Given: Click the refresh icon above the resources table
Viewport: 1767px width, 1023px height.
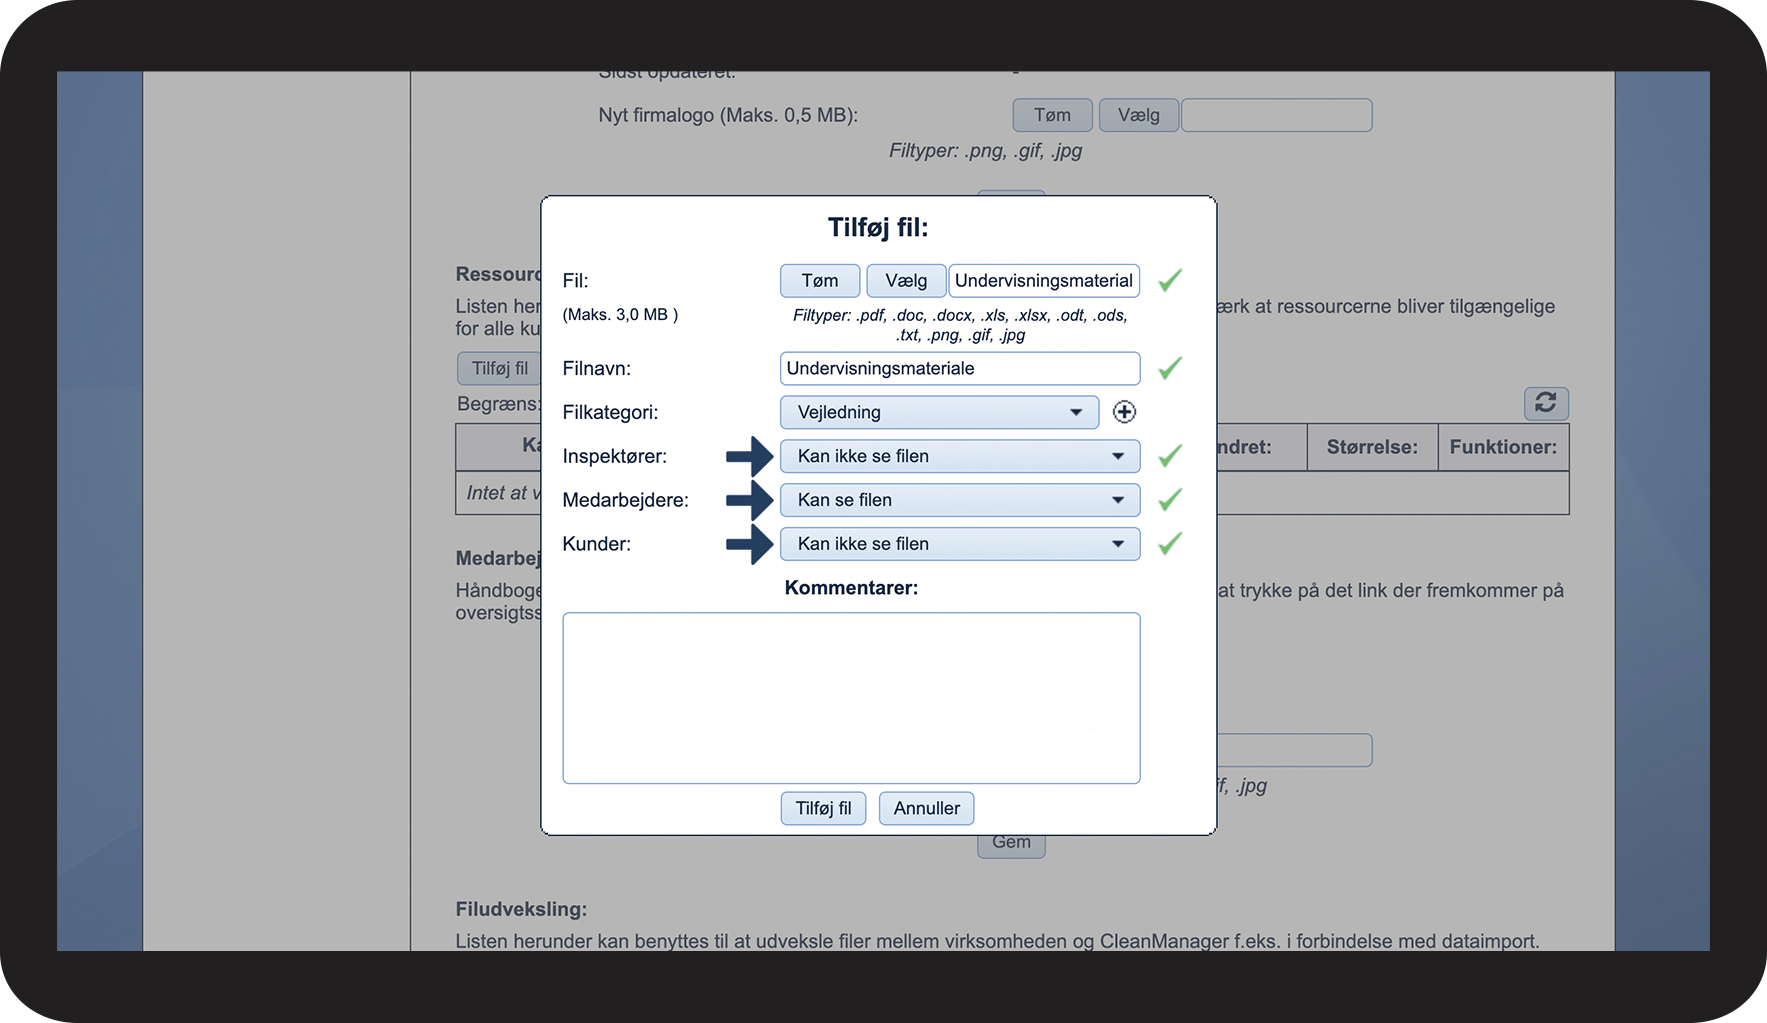Looking at the screenshot, I should (x=1546, y=403).
